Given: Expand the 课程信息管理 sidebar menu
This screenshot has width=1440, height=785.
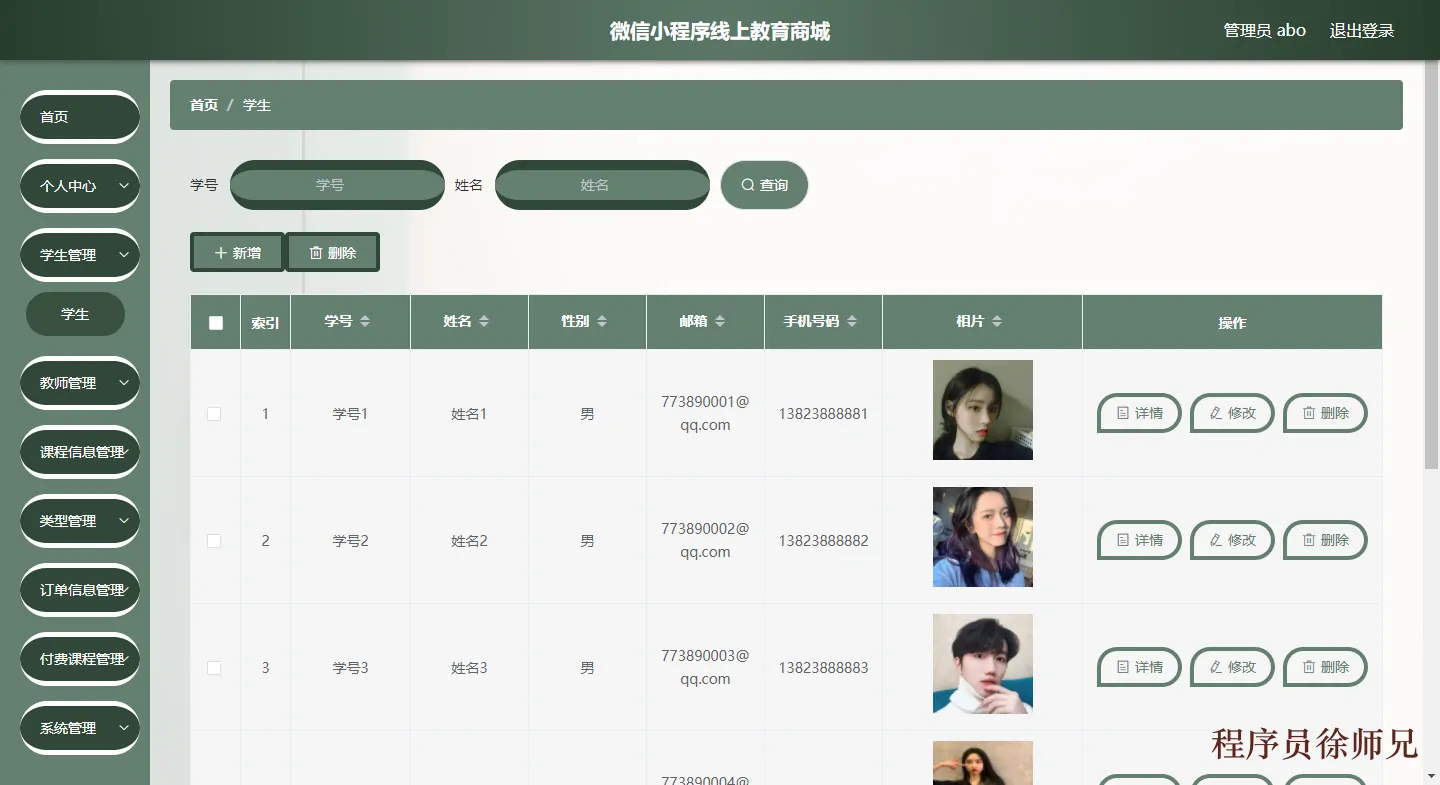Looking at the screenshot, I should [x=80, y=452].
